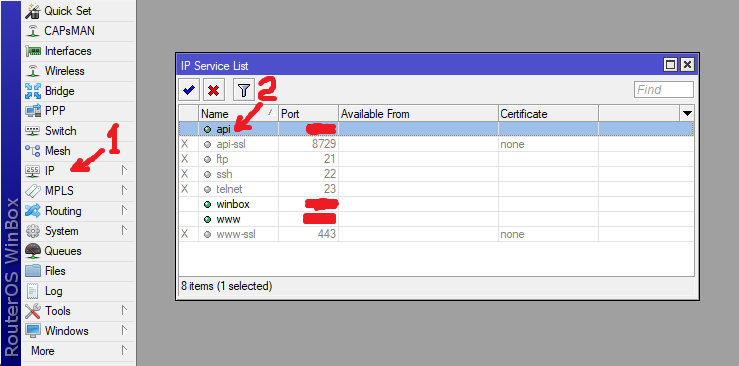Expand the Routing submenu
Image resolution: width=739 pixels, height=366 pixels.
click(x=124, y=211)
